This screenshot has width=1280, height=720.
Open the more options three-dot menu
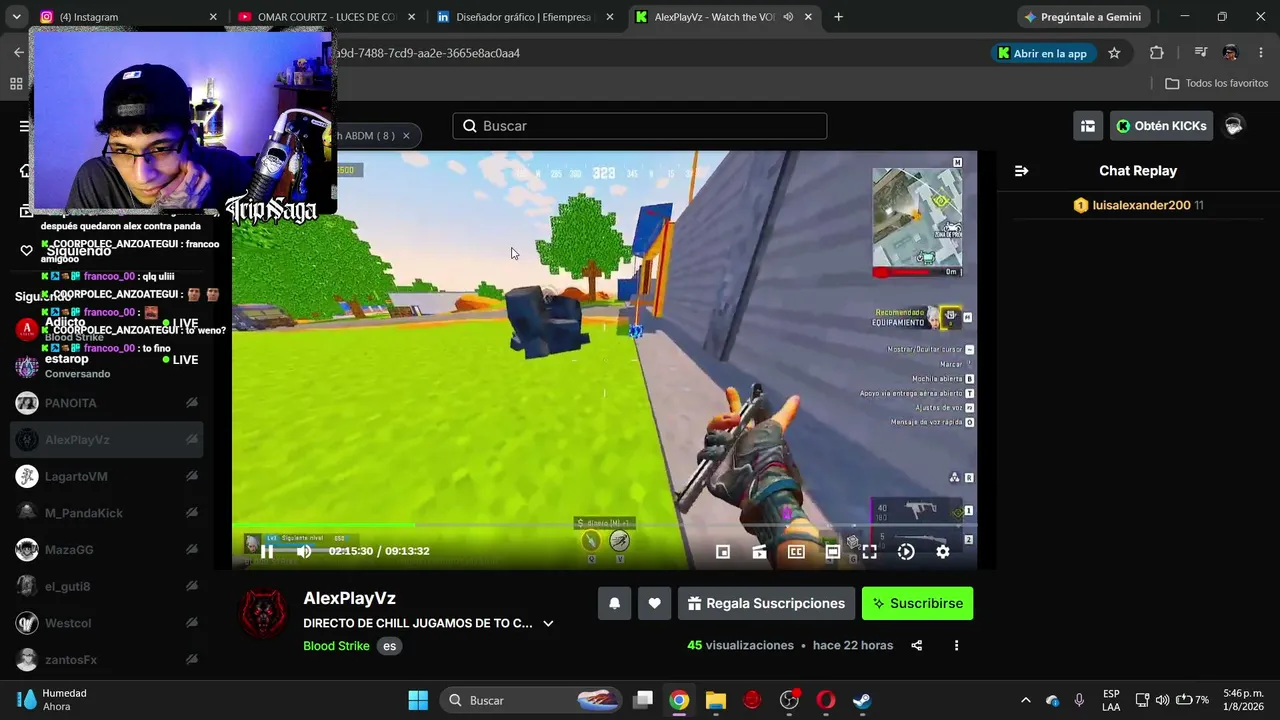click(956, 645)
